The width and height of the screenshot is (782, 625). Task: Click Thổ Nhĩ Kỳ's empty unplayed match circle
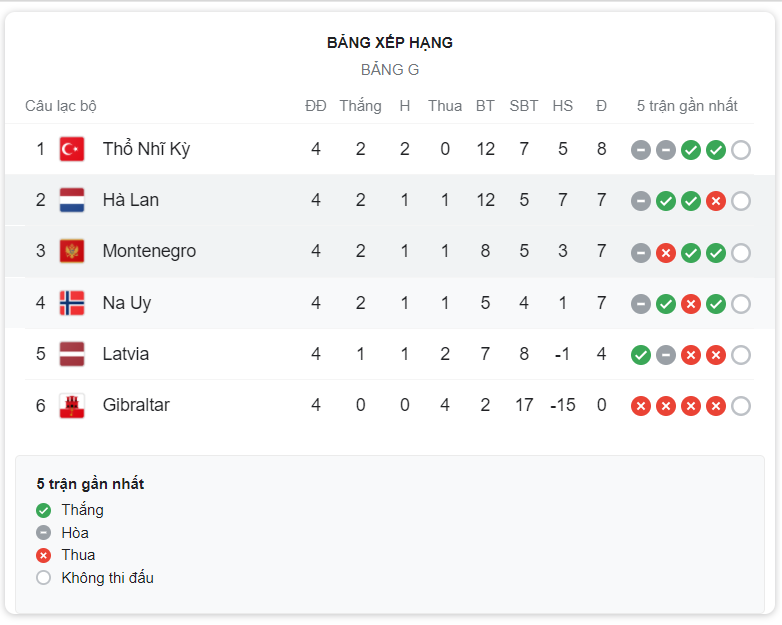(741, 150)
